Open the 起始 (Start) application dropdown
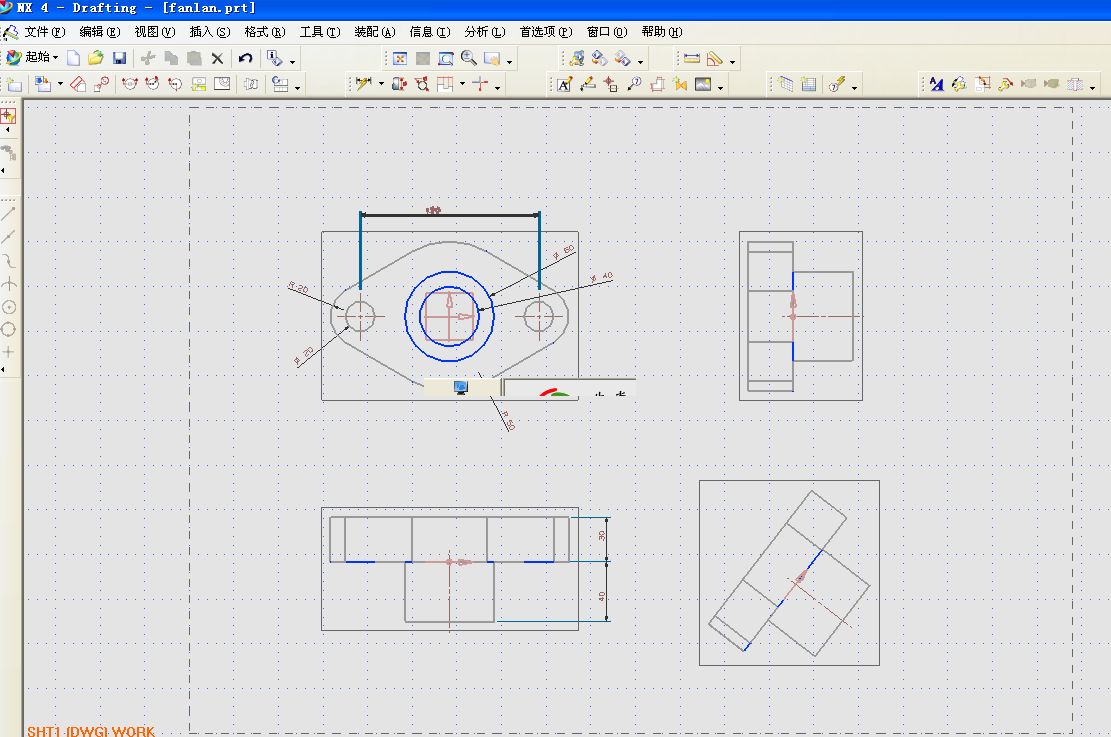 (x=33, y=57)
